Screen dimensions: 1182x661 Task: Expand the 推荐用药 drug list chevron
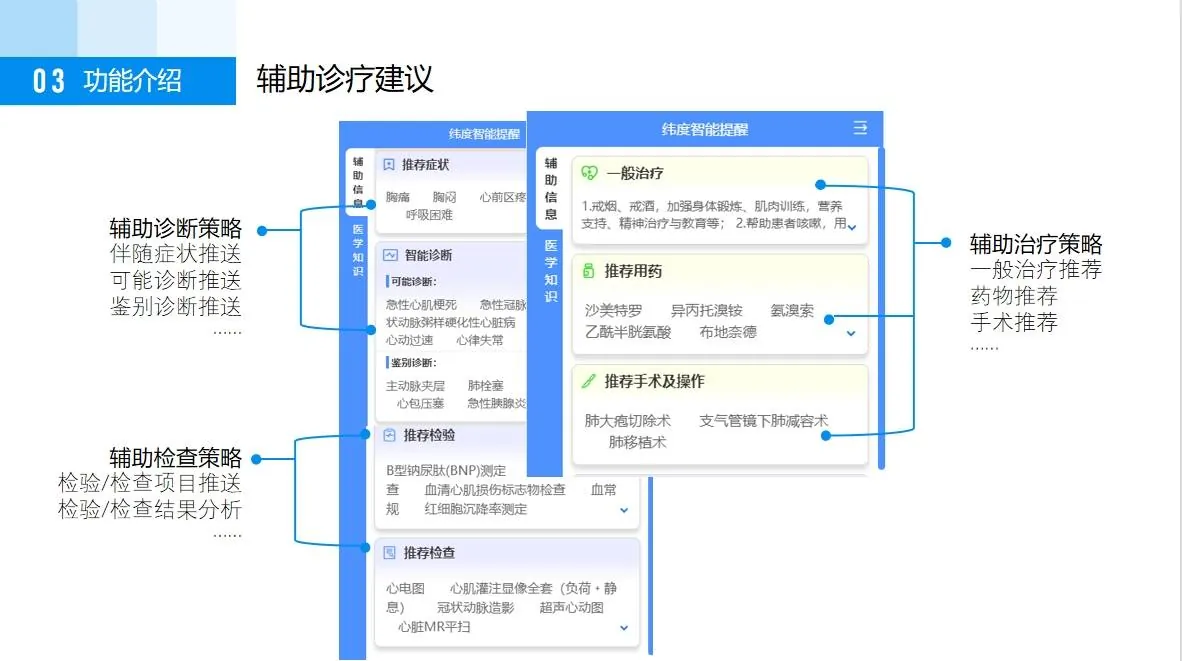[x=851, y=333]
